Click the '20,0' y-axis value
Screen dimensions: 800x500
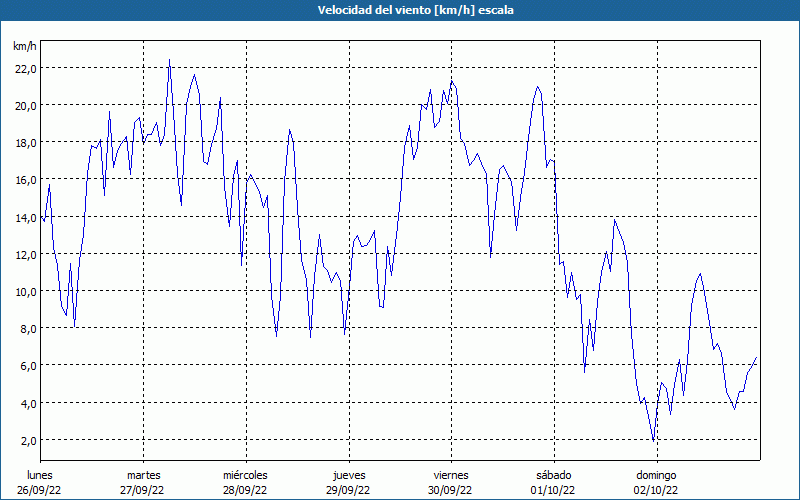point(26,106)
